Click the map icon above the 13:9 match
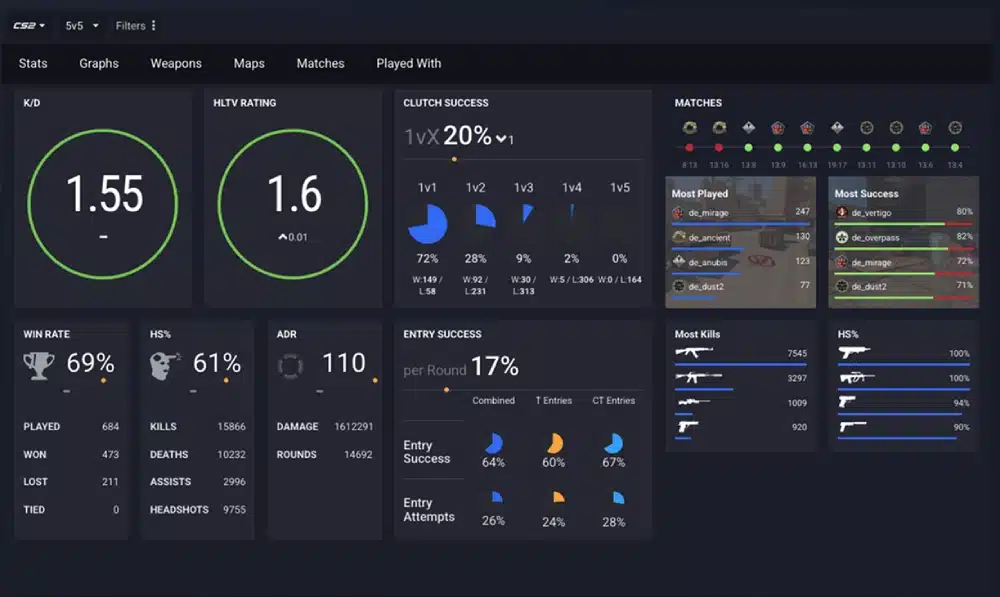 (778, 128)
